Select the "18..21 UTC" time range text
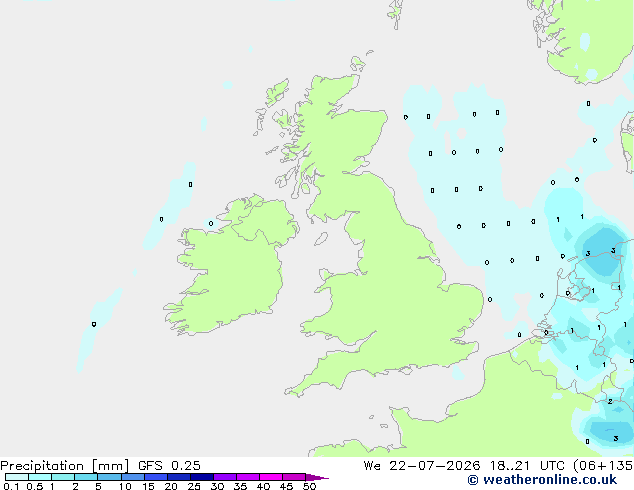 [528, 466]
